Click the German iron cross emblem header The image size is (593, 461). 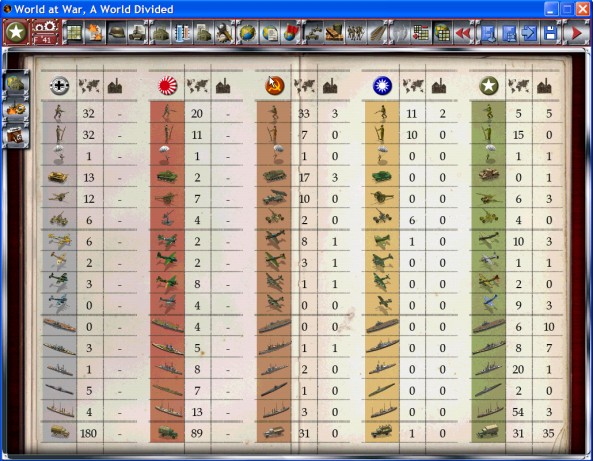(59, 85)
